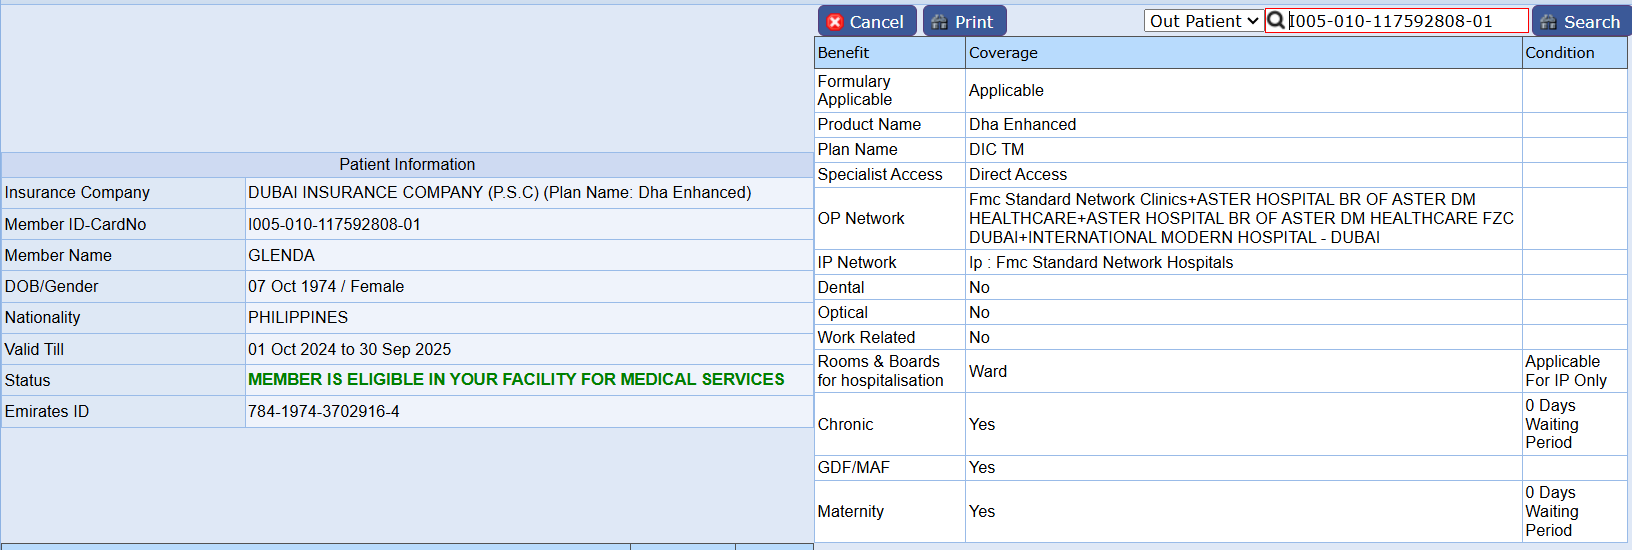Click the Valid Till date range
1632x550 pixels.
(x=349, y=350)
